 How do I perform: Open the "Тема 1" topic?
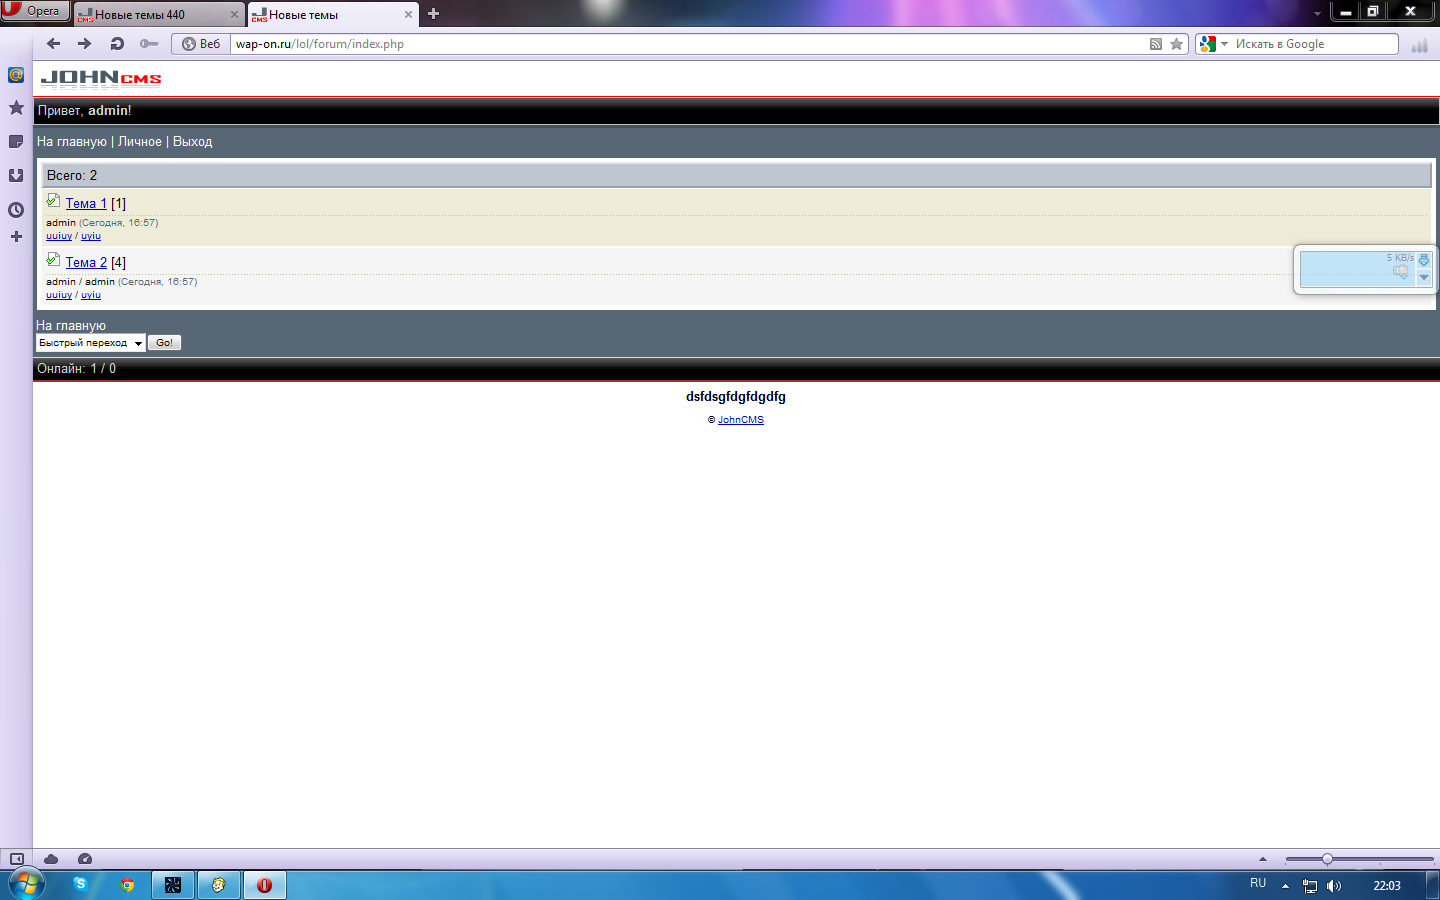(86, 203)
